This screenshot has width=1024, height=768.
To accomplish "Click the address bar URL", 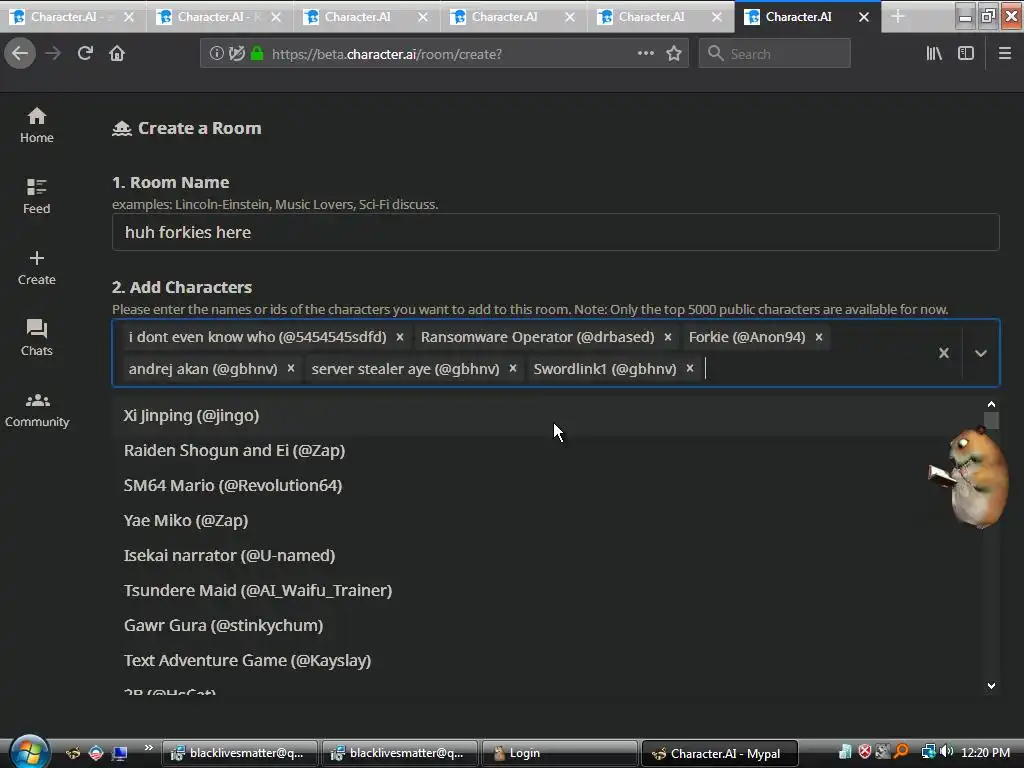I will [387, 54].
